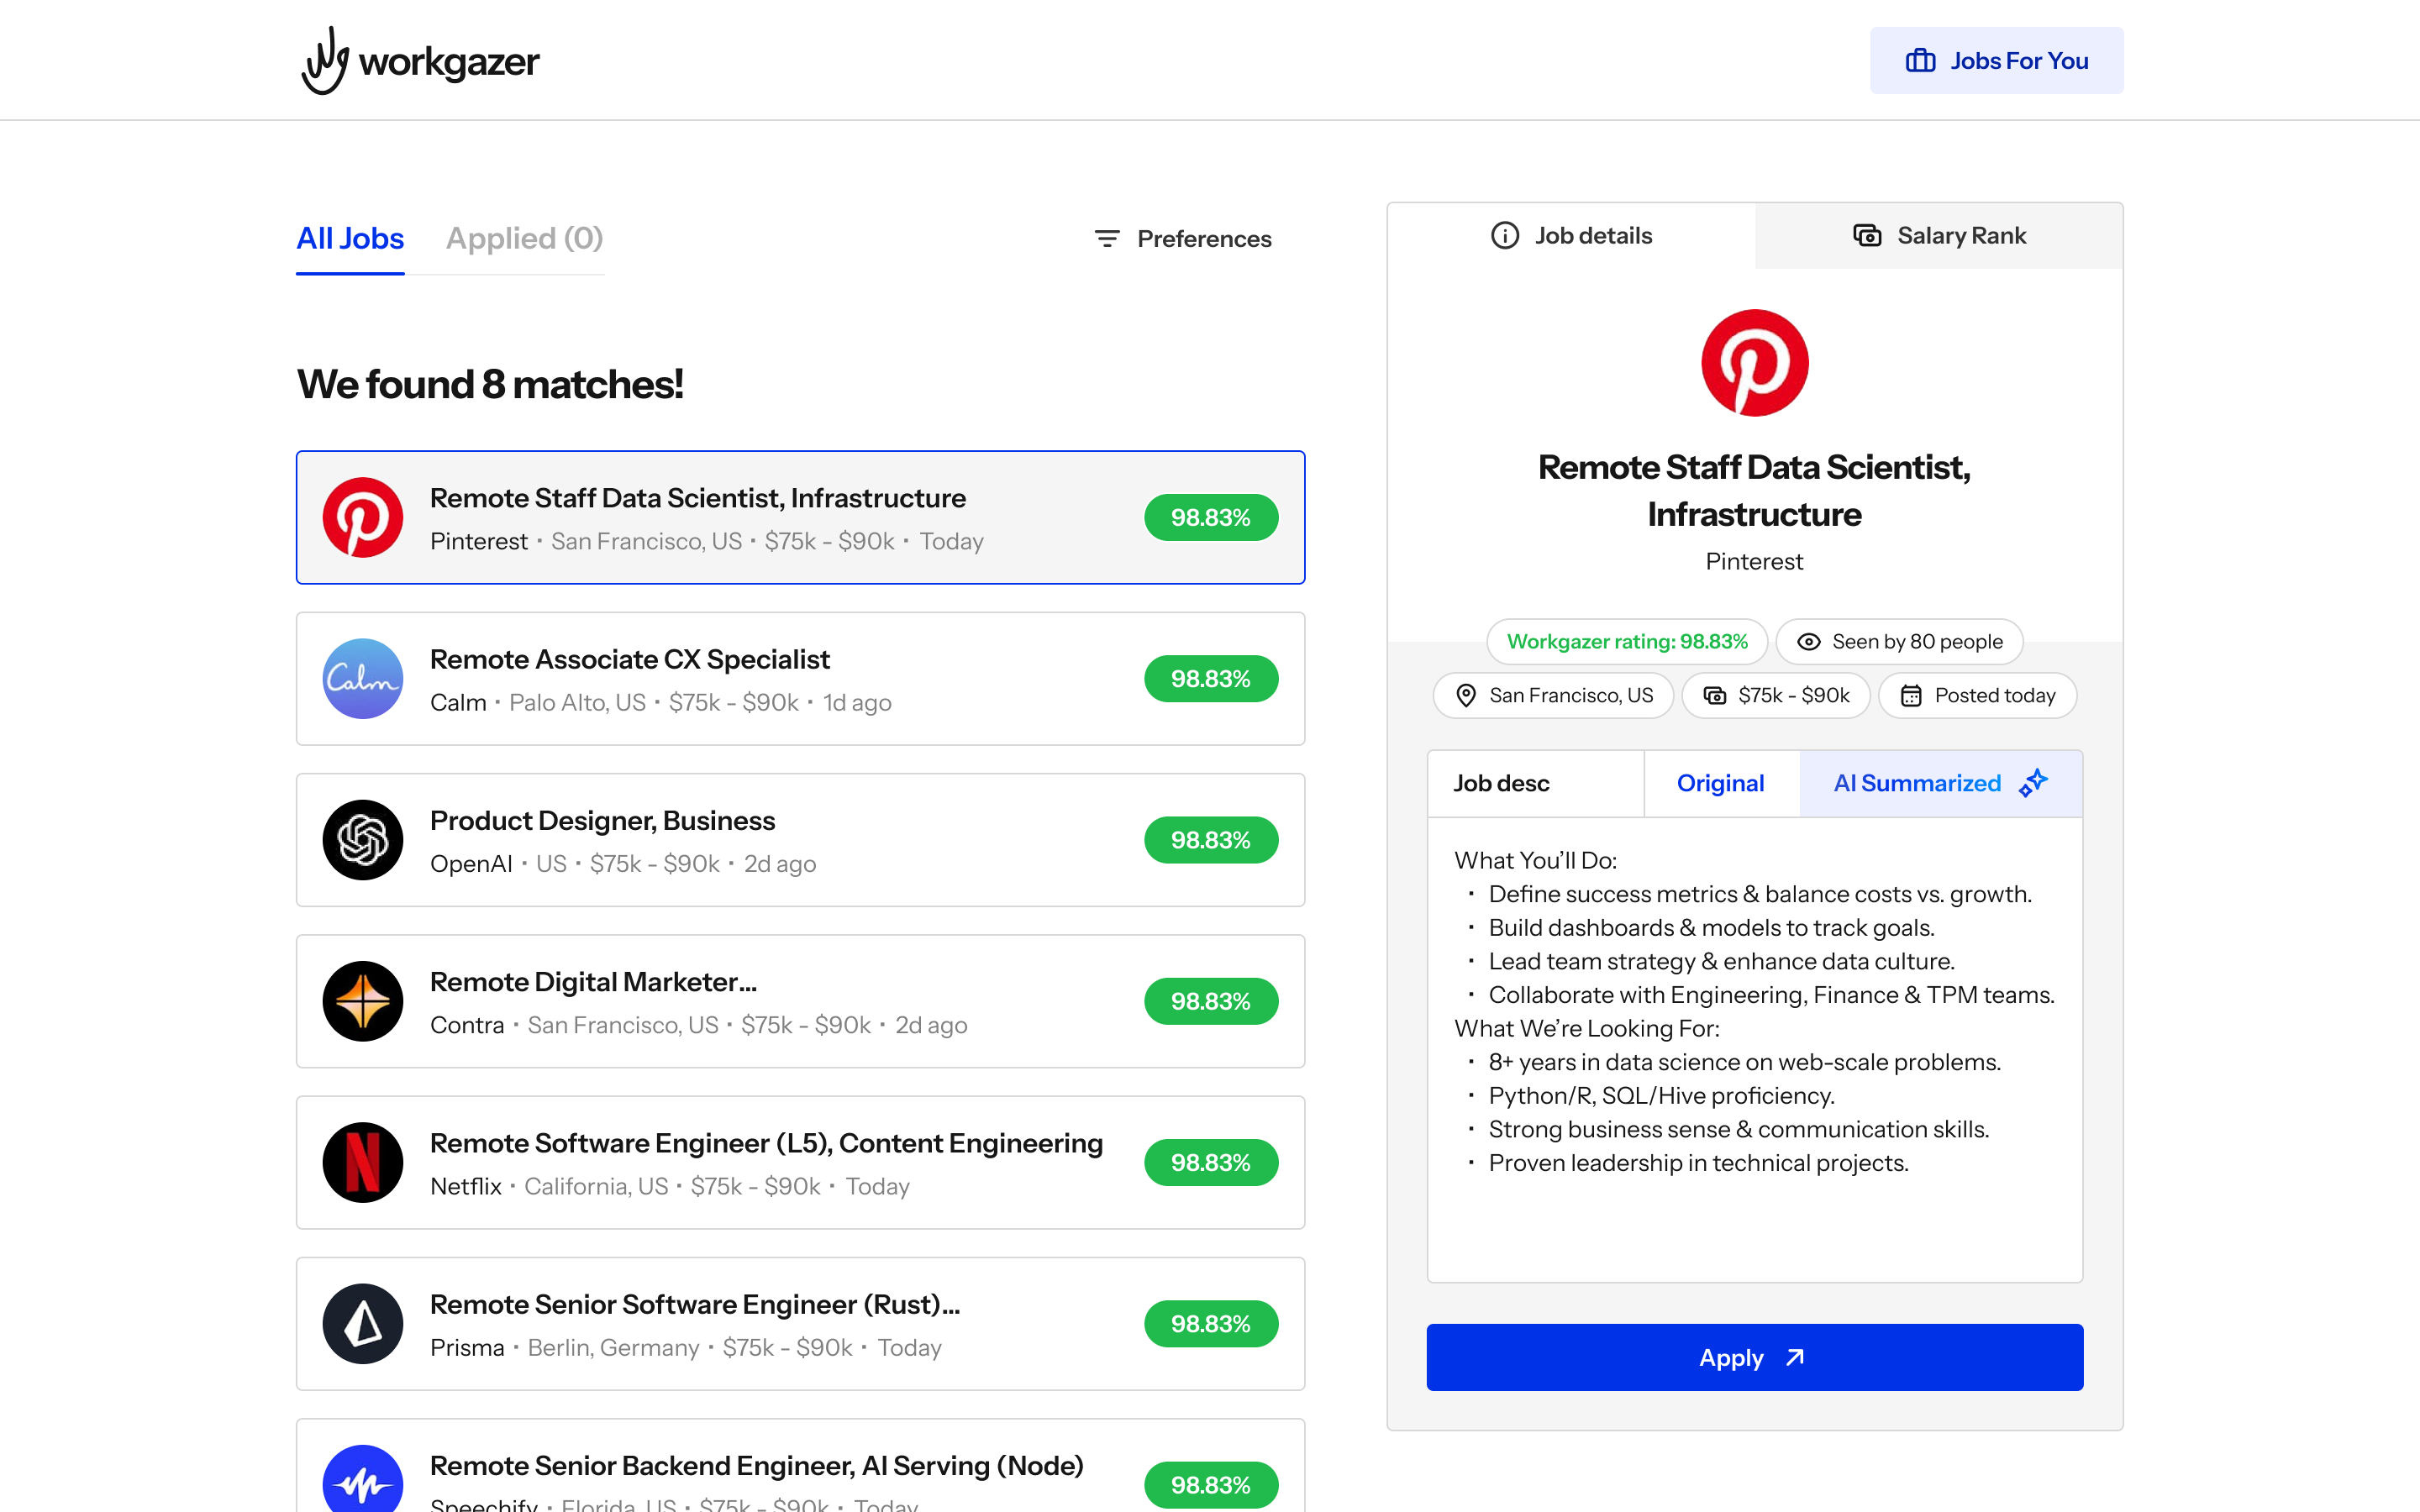This screenshot has width=2420, height=1512.
Task: Open Remote Associate CX Specialist job
Action: point(800,679)
